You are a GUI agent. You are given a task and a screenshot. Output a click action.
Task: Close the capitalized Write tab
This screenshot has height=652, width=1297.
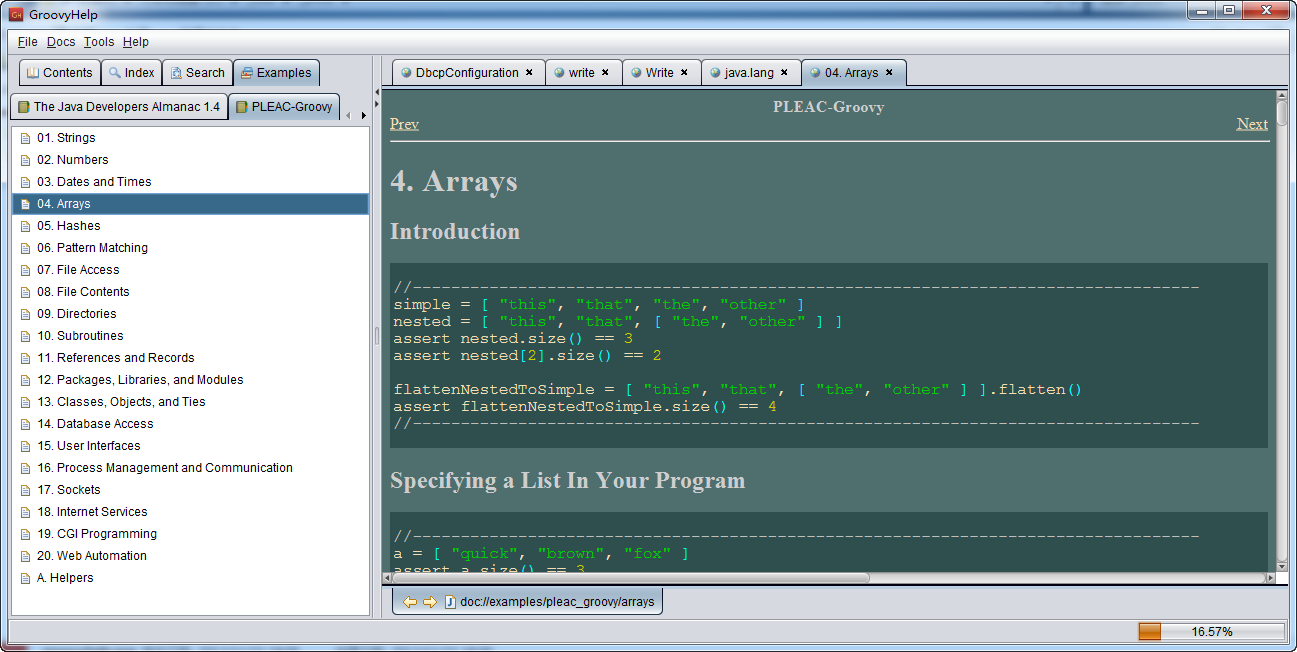pyautogui.click(x=684, y=73)
